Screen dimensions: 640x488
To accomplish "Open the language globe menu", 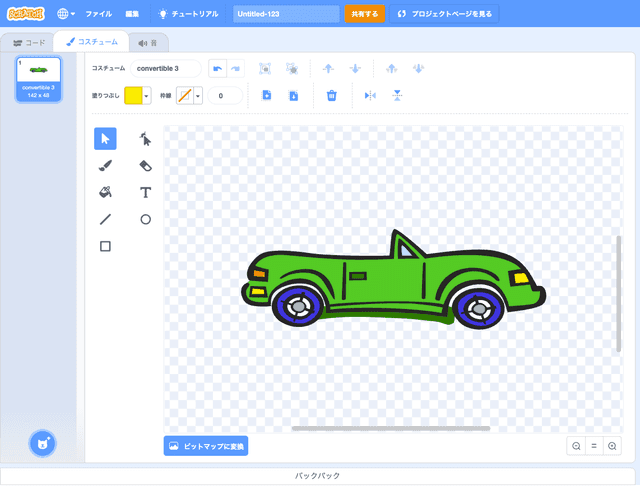I will (66, 15).
